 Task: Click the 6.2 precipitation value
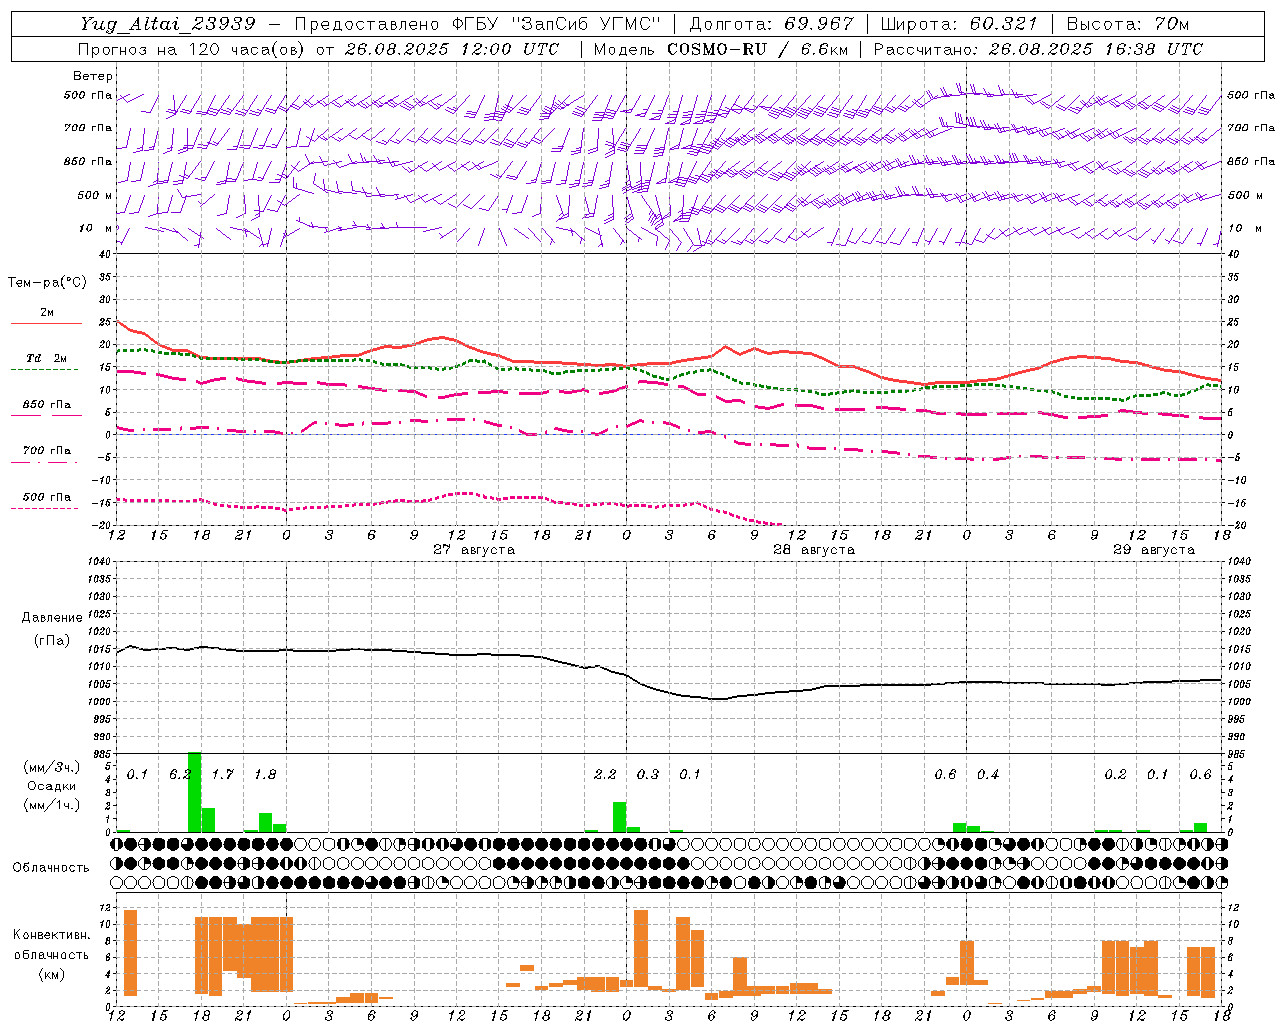point(180,775)
